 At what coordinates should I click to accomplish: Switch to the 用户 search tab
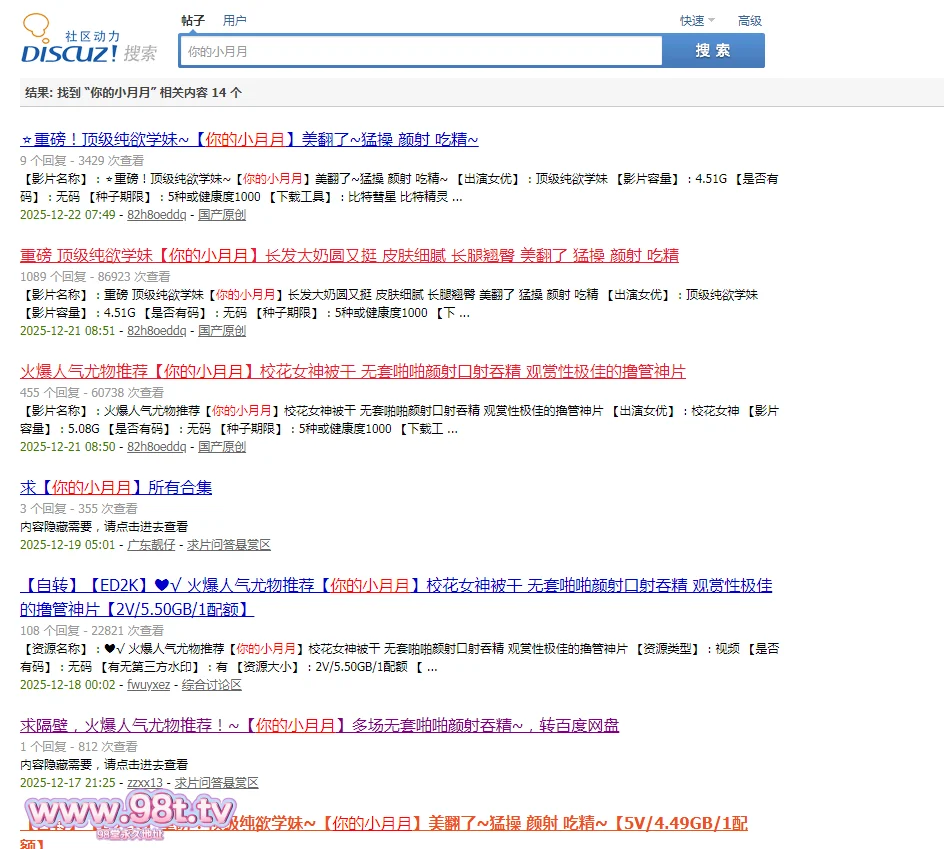tap(235, 20)
